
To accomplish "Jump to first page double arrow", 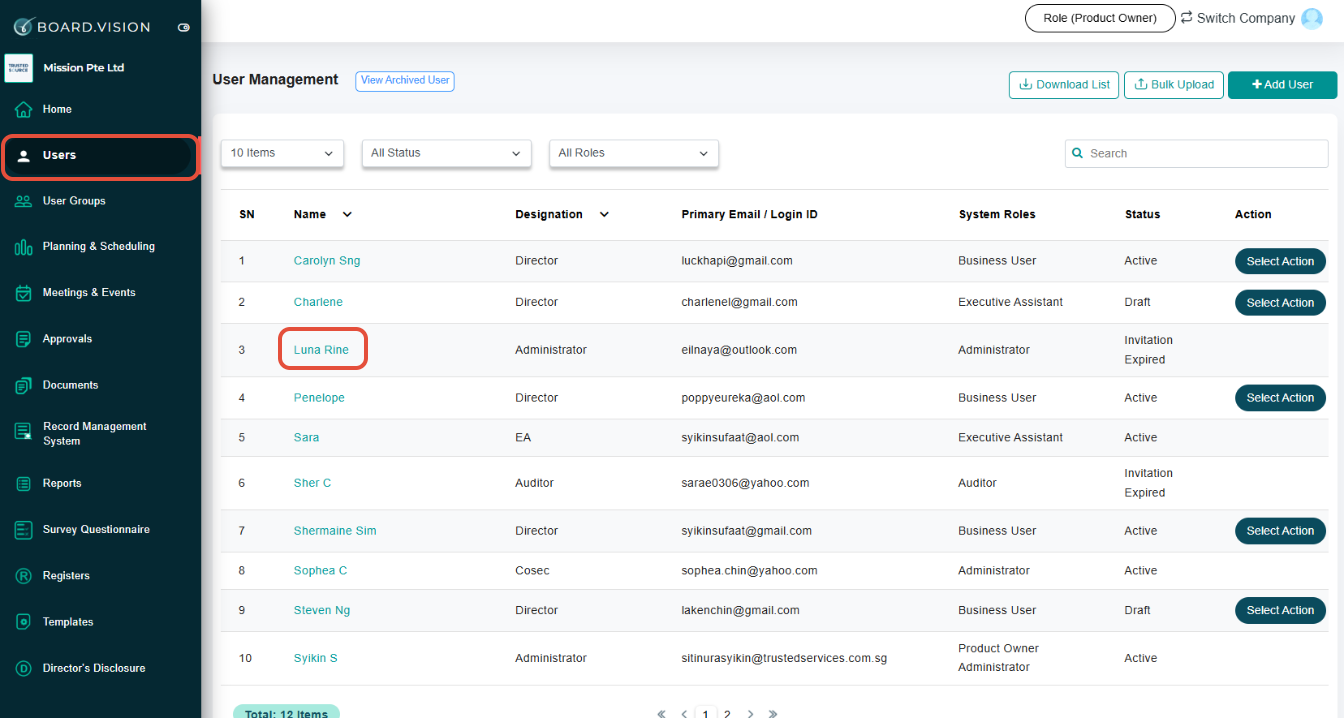I will click(x=661, y=714).
